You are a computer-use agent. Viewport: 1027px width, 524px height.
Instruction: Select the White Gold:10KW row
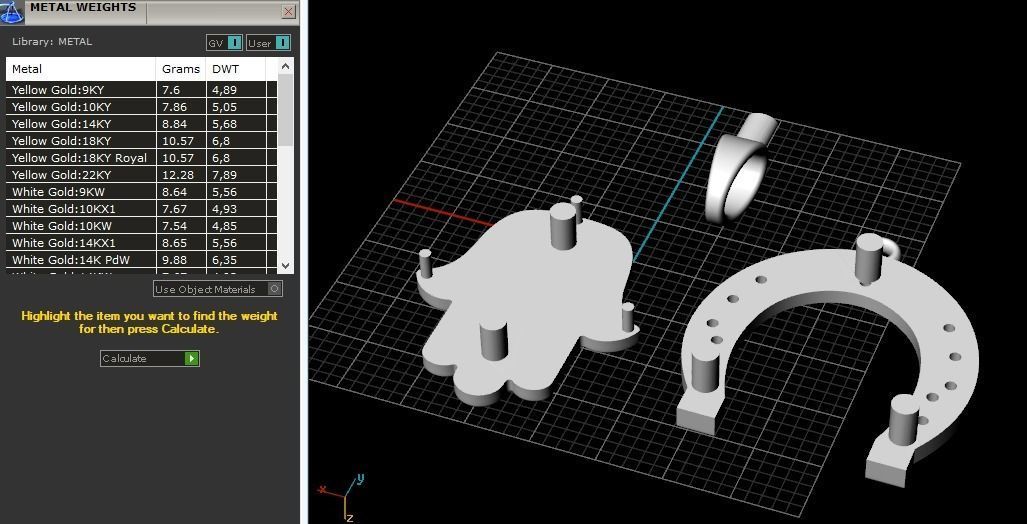pos(141,226)
